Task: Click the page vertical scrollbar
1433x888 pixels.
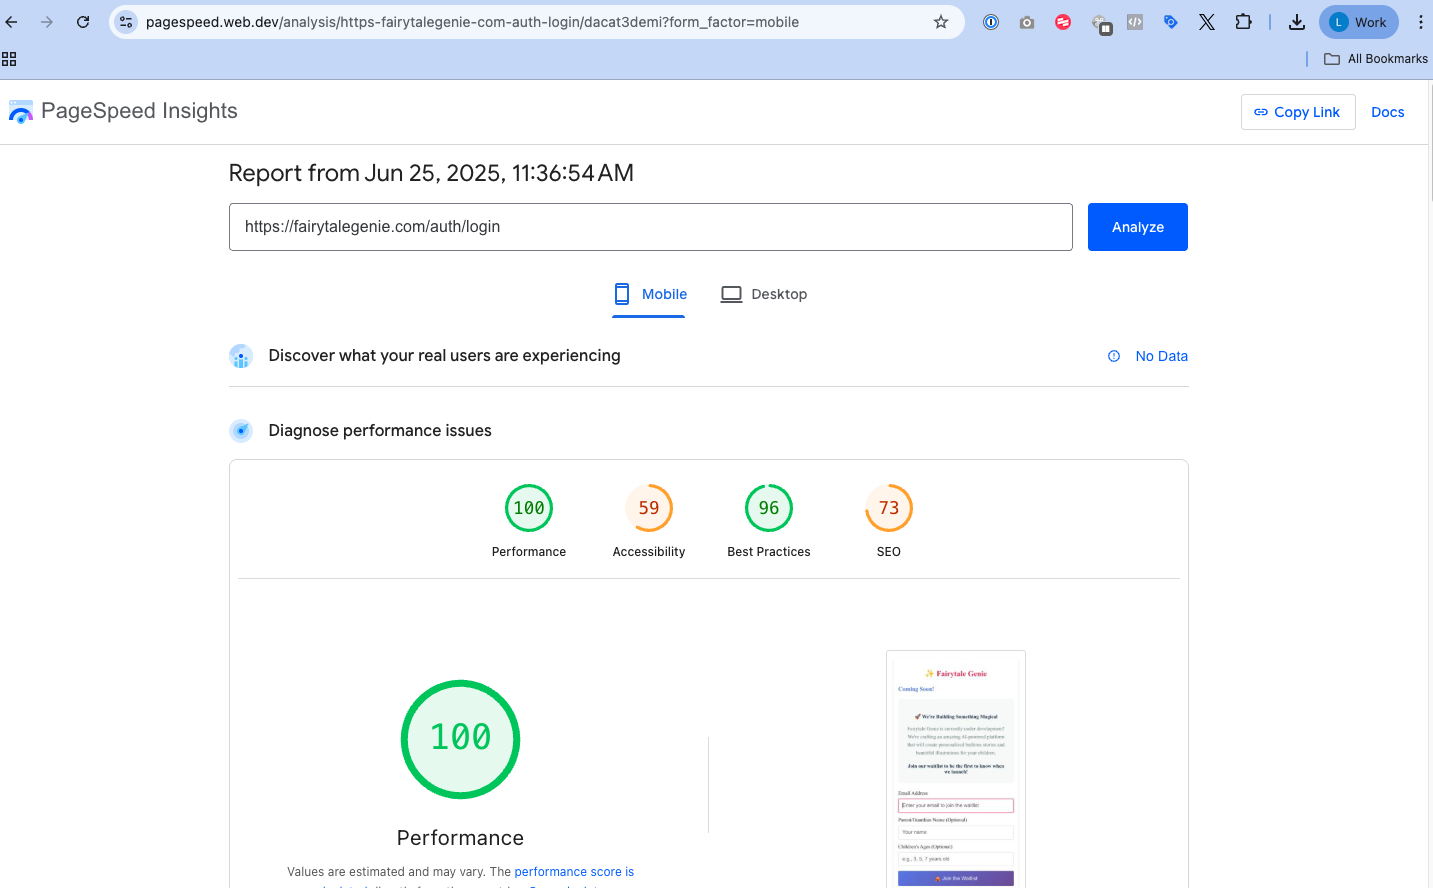Action: click(1430, 145)
